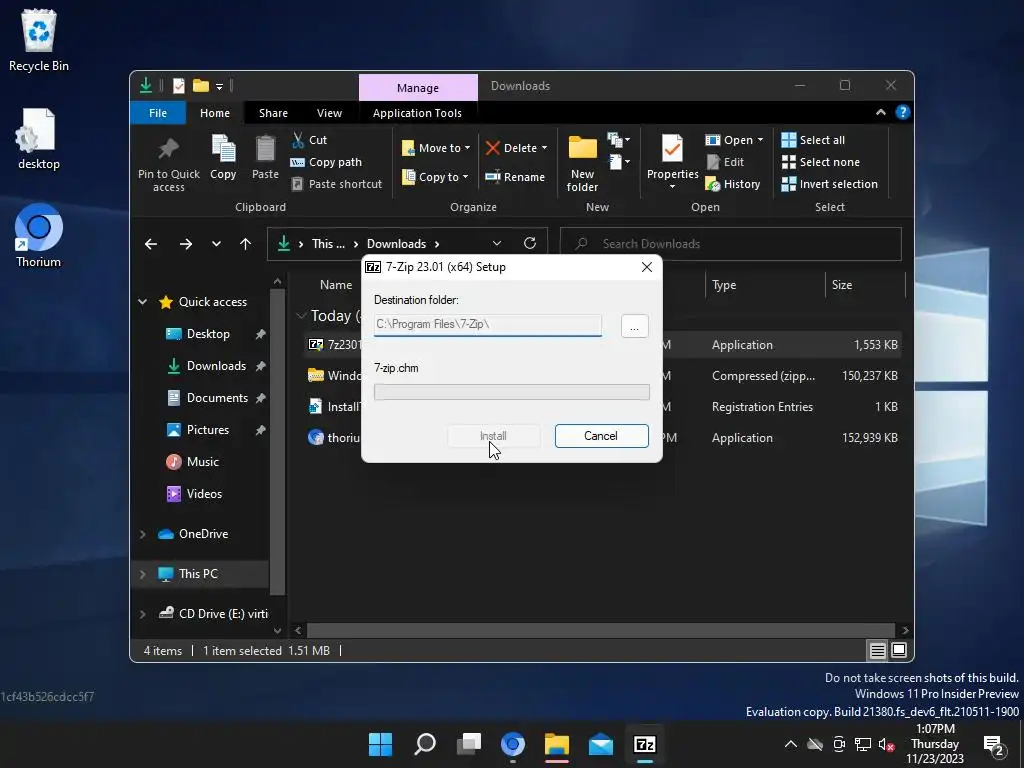Click the Rename command
The height and width of the screenshot is (768, 1024).
[515, 177]
